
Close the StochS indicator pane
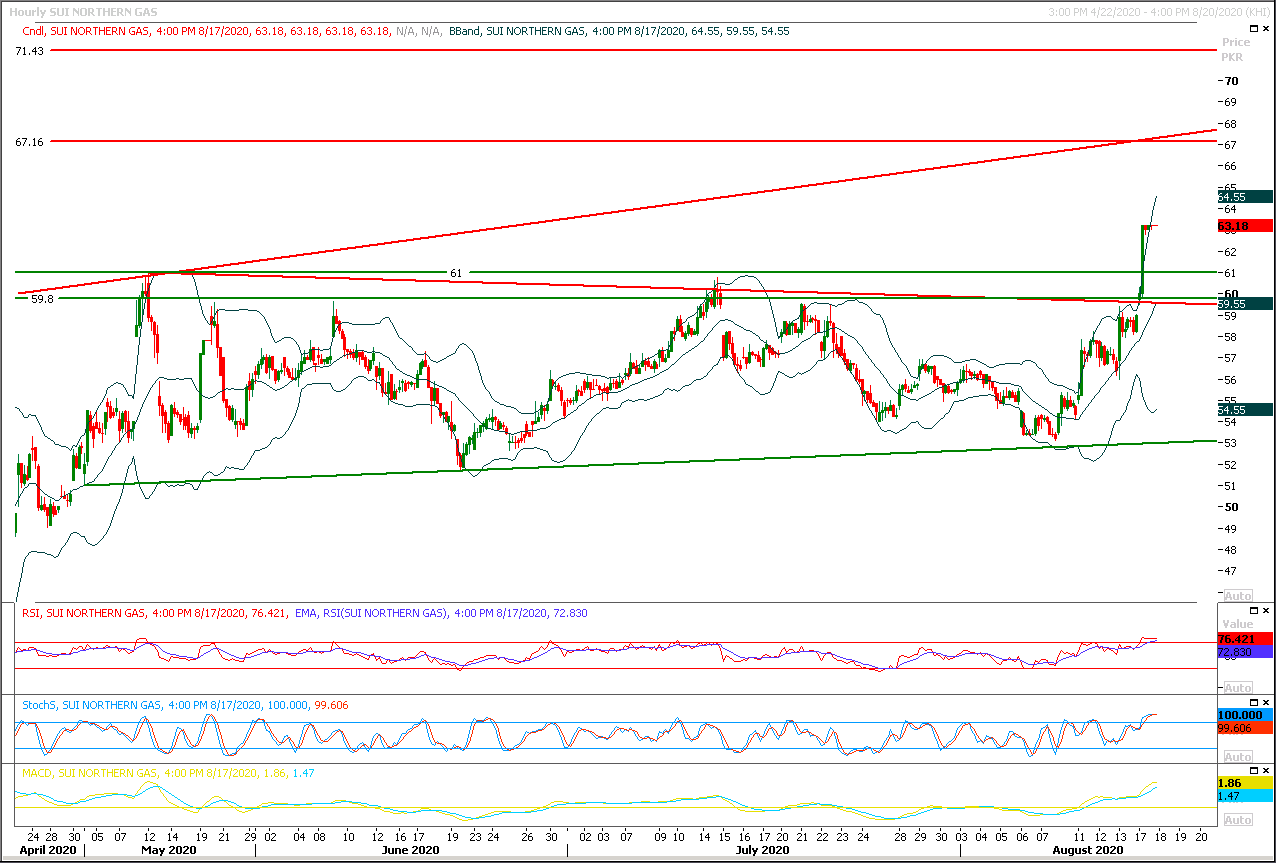pos(1265,702)
